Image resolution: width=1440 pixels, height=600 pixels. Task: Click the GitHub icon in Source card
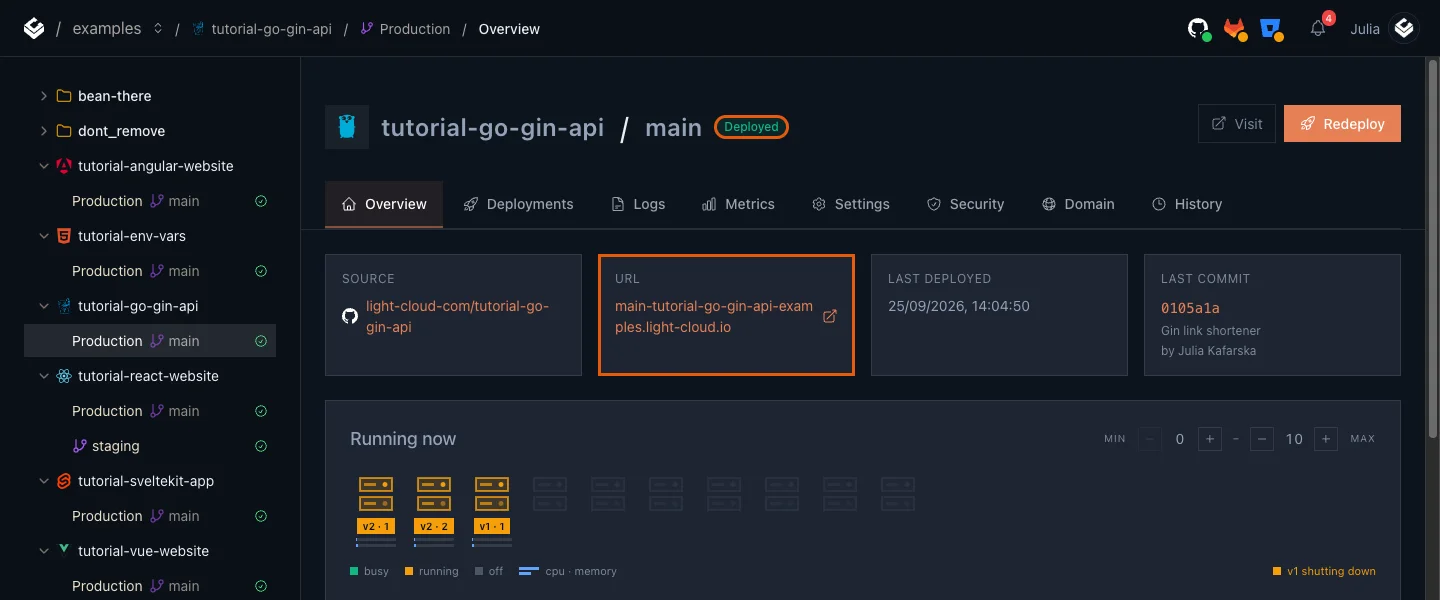tap(350, 316)
